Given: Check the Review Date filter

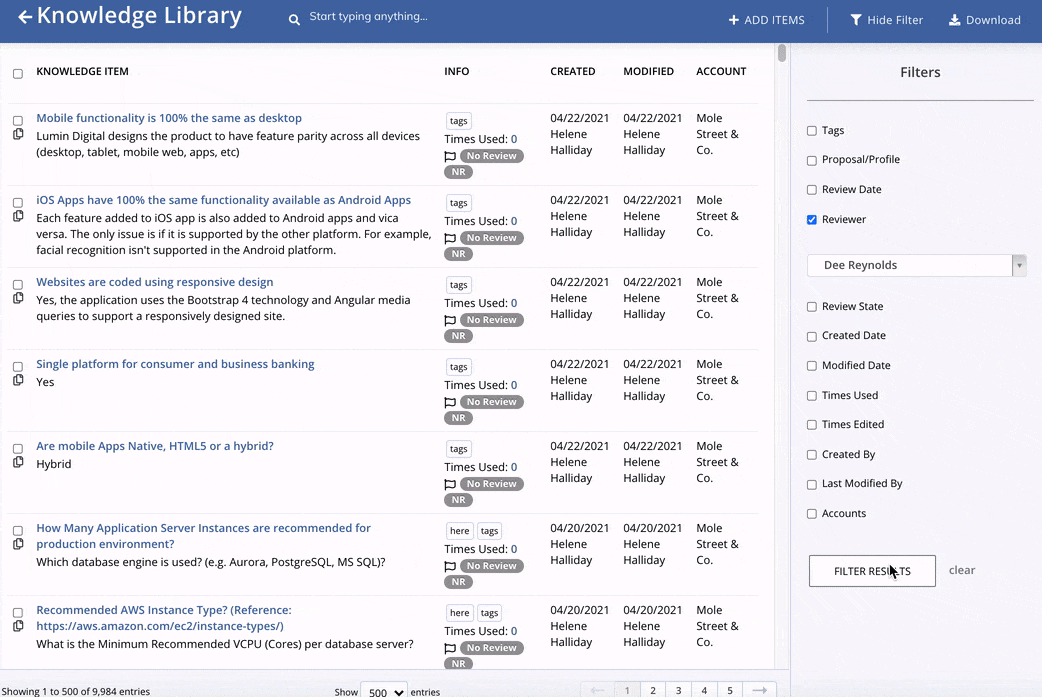Looking at the screenshot, I should click(x=811, y=190).
